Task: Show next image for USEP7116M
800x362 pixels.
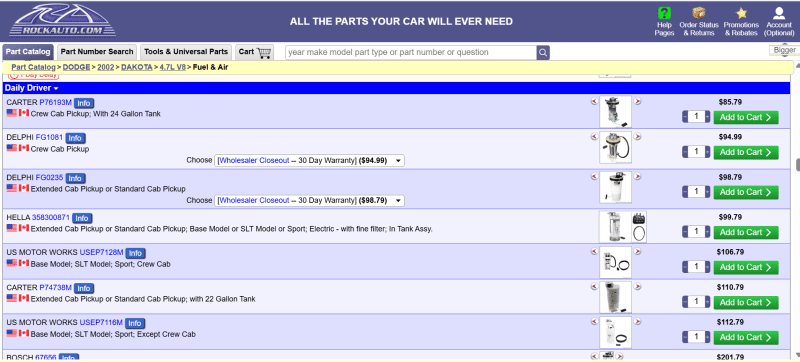Action: tap(637, 322)
